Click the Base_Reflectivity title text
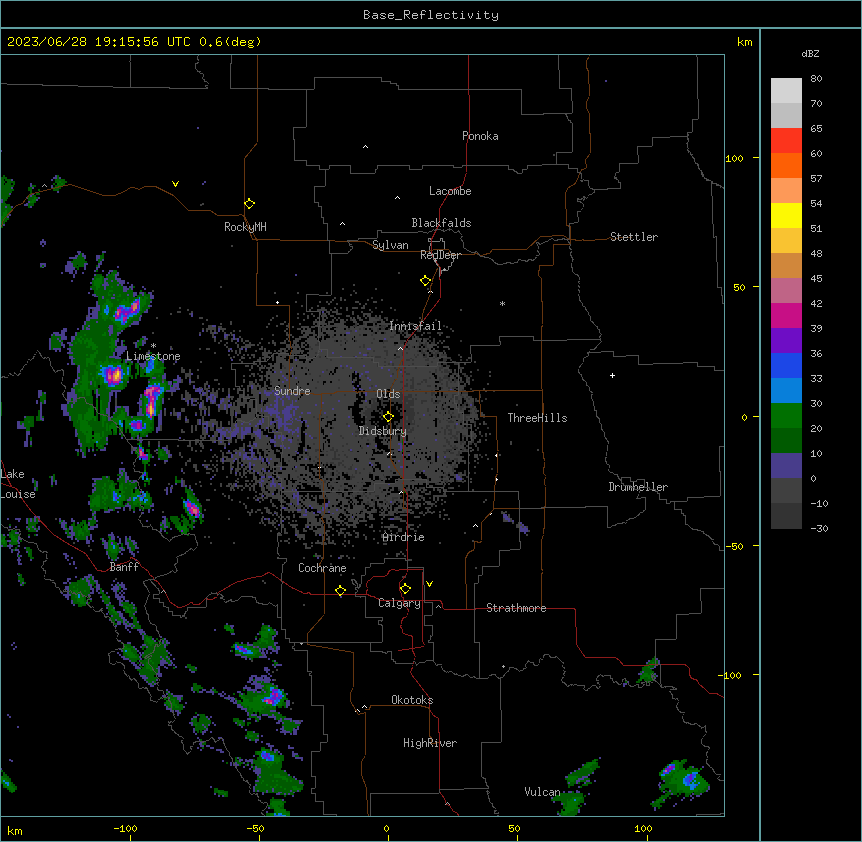Viewport: 862px width, 842px height. (430, 15)
